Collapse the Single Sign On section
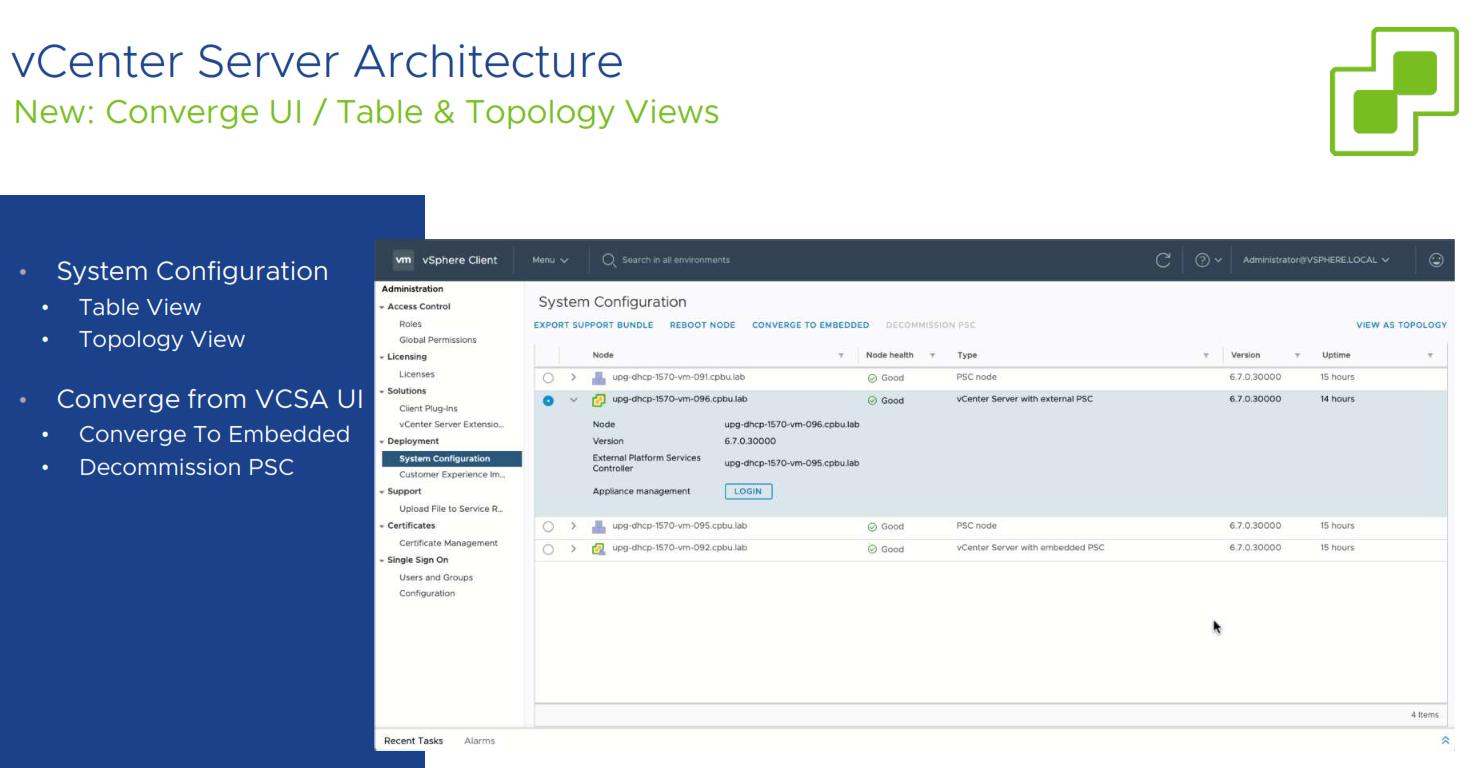The width and height of the screenshot is (1476, 768). 382,560
